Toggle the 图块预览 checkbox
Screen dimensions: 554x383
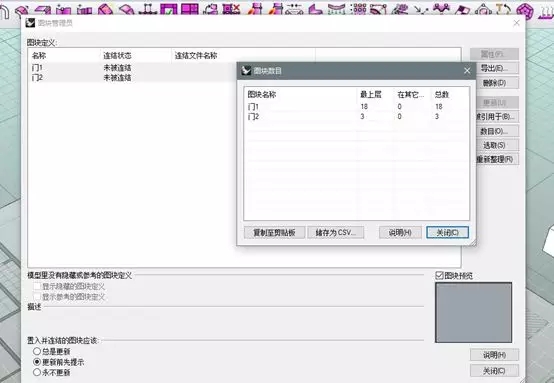439,276
